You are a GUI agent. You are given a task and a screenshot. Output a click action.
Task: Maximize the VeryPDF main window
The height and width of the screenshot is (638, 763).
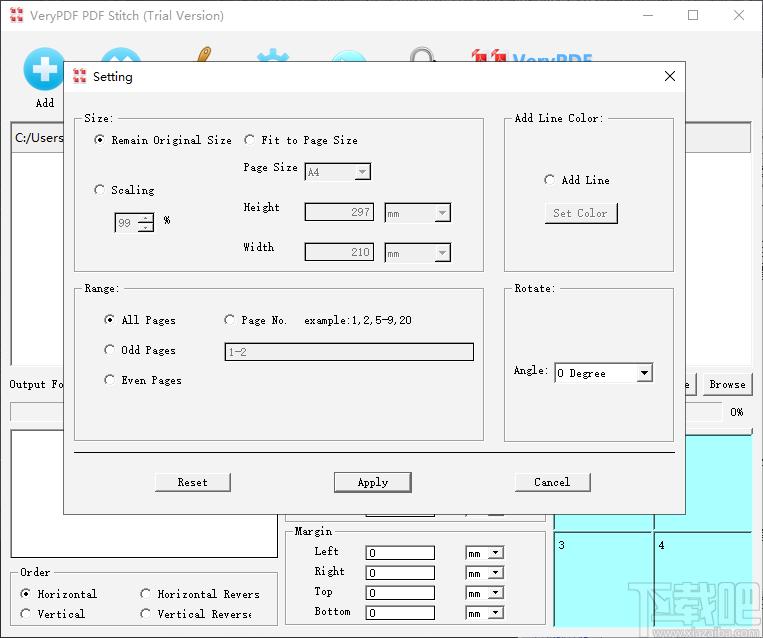[693, 15]
